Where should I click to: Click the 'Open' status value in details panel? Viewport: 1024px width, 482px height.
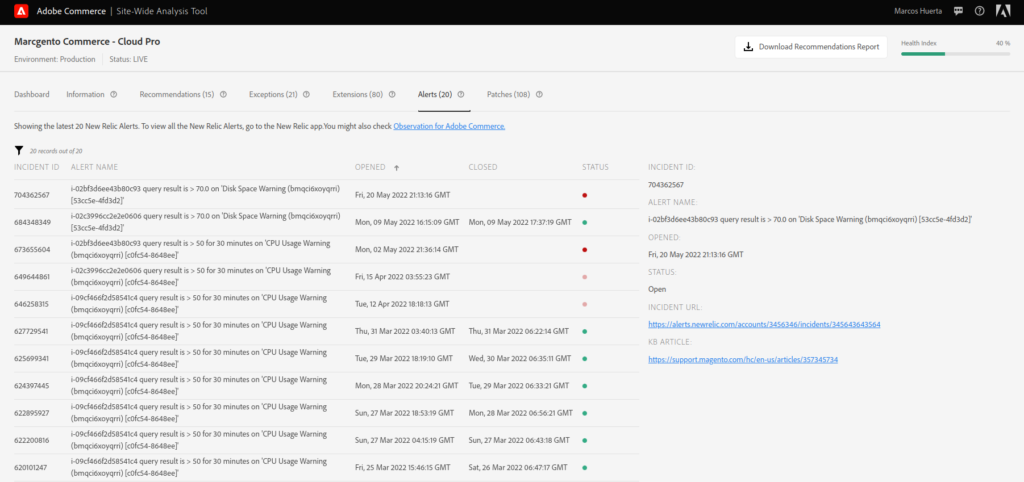(657, 289)
